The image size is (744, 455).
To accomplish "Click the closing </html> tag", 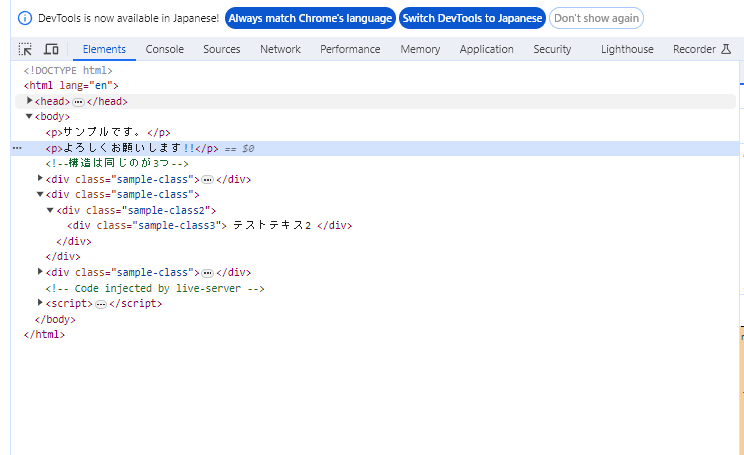I will click(44, 334).
